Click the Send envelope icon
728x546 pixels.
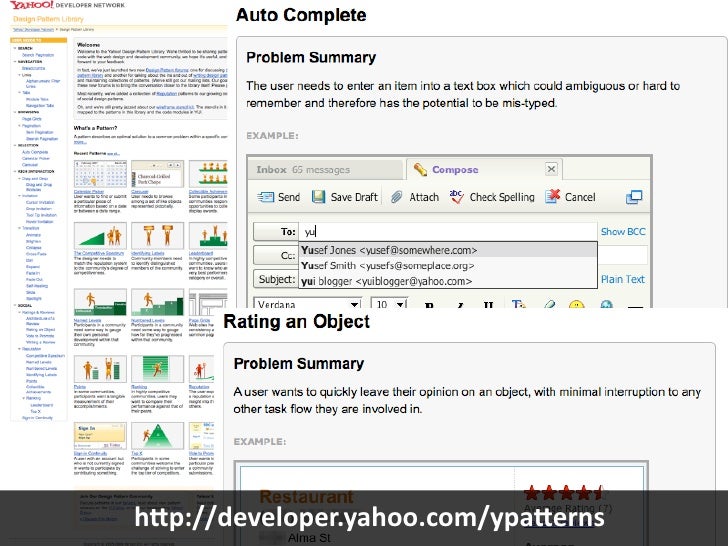[266, 197]
